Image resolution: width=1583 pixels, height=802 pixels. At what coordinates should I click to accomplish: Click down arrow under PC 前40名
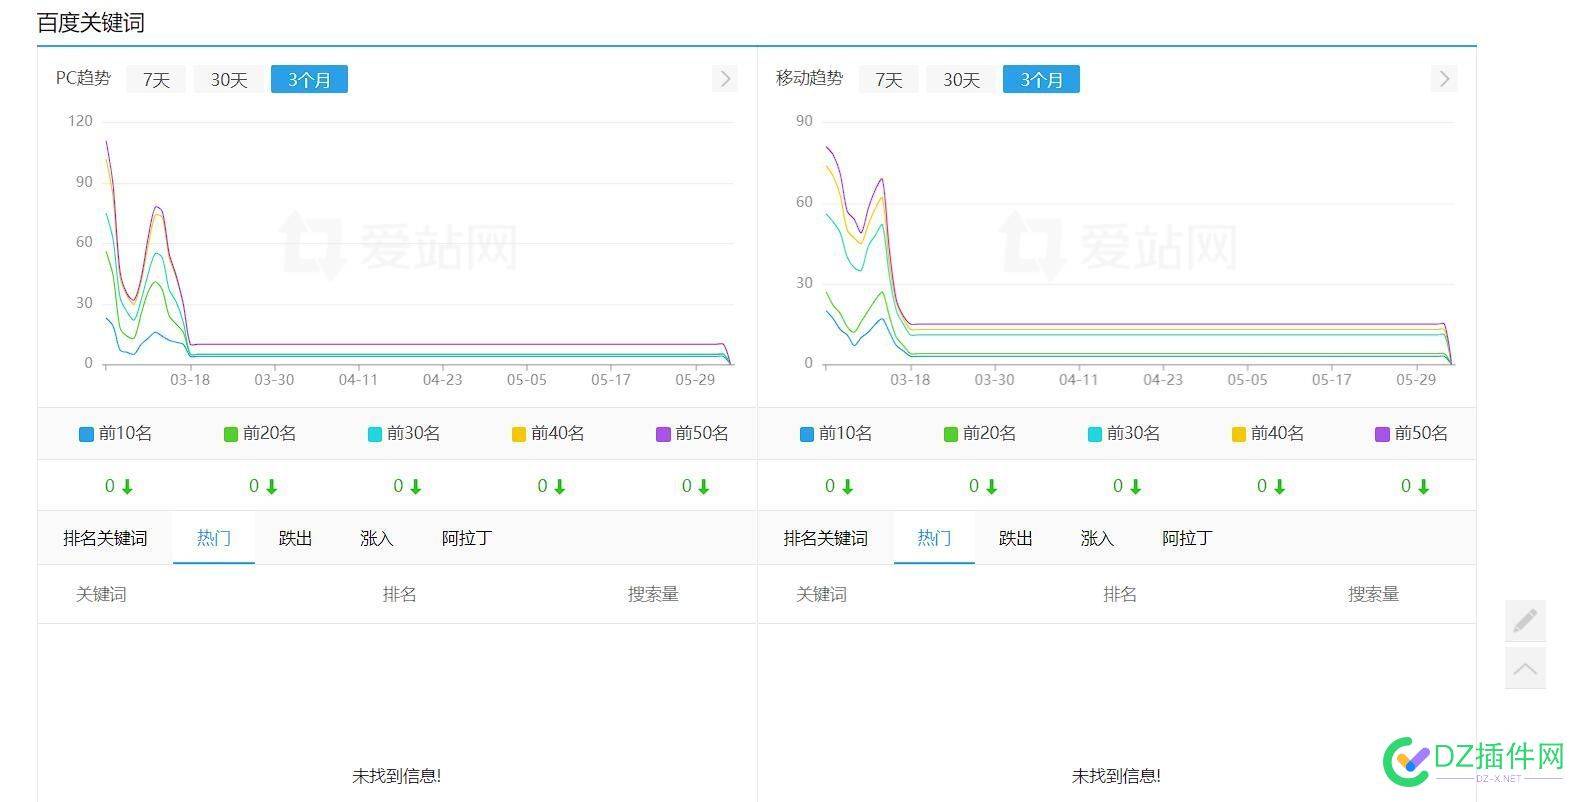pos(559,487)
